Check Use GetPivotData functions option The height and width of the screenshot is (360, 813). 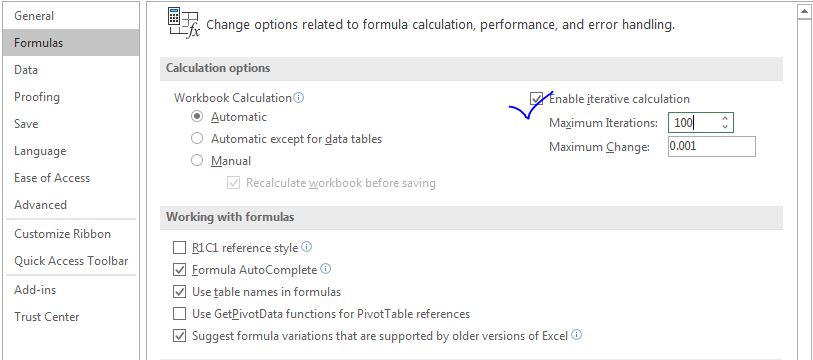pos(179,313)
